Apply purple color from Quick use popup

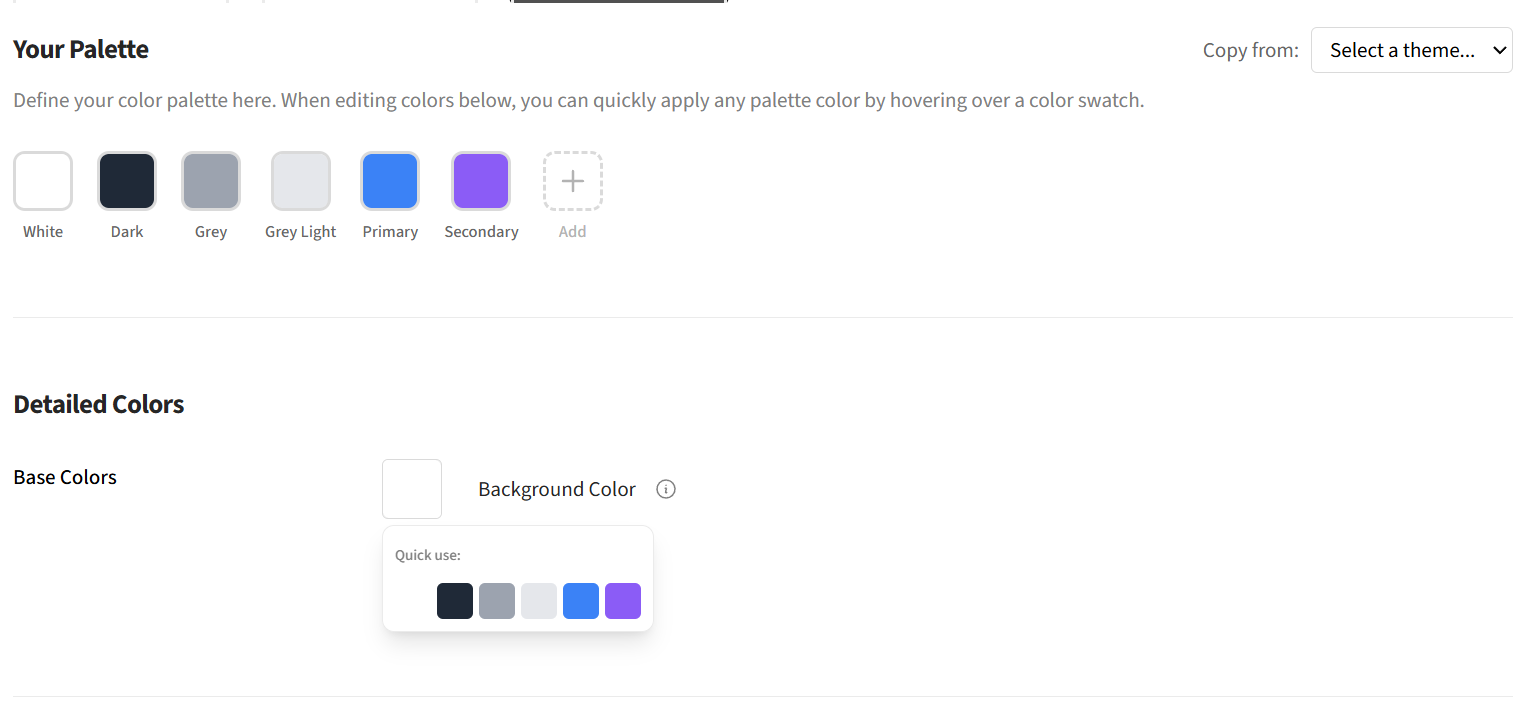623,601
